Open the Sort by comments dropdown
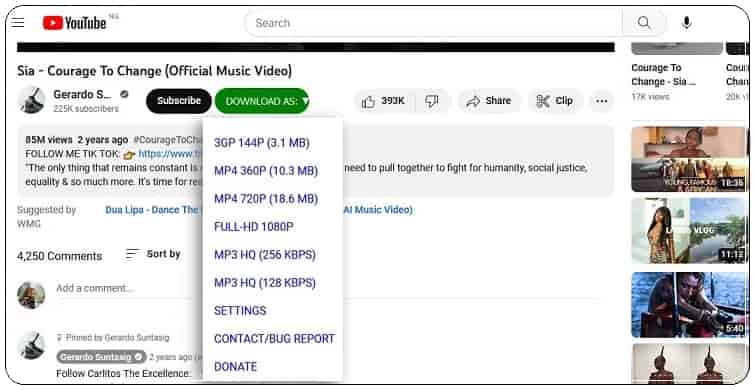 point(153,254)
